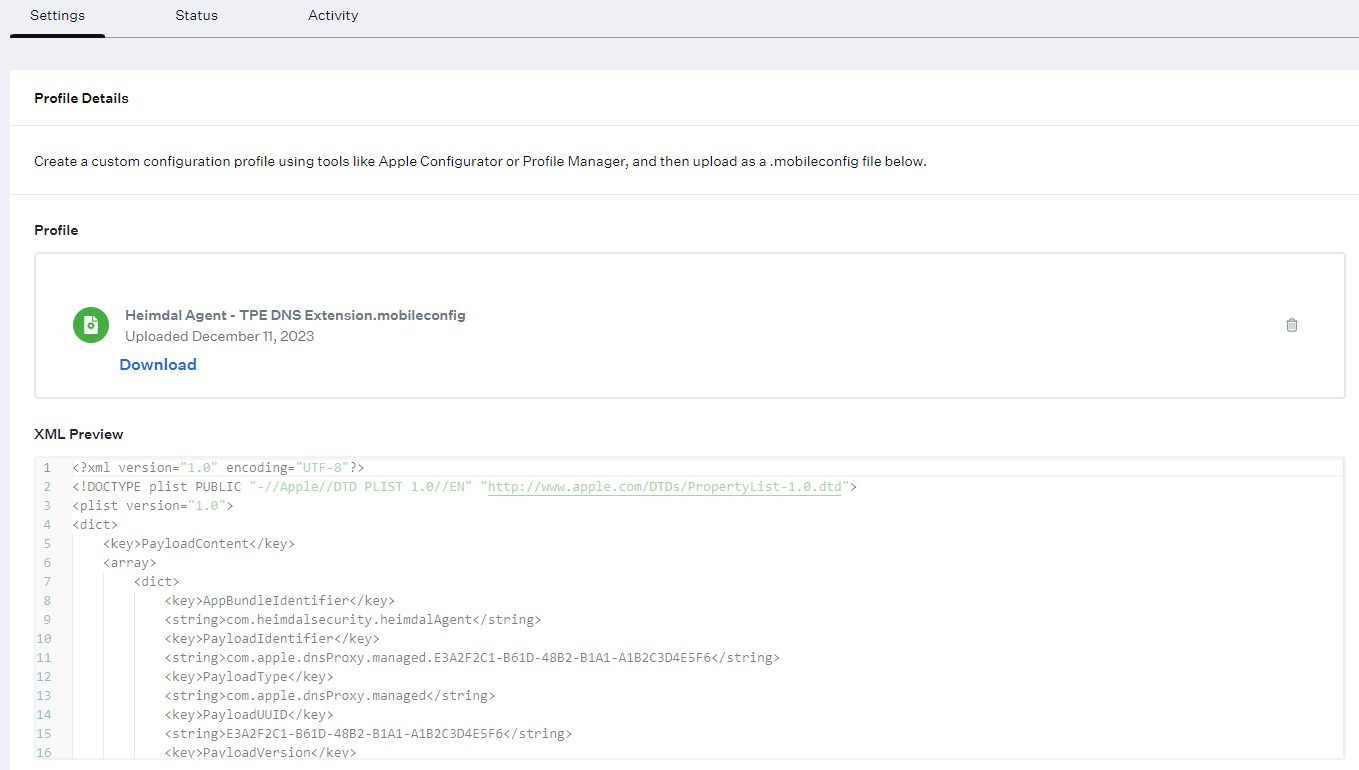Click the DOCTYPE plist PUBLIC line
Viewport: 1359px width, 770px height.
pos(465,487)
